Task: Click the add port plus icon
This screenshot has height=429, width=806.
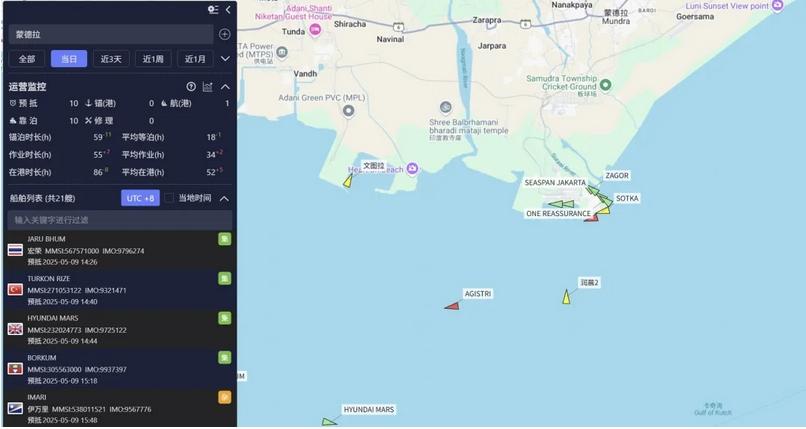Action: click(x=225, y=34)
